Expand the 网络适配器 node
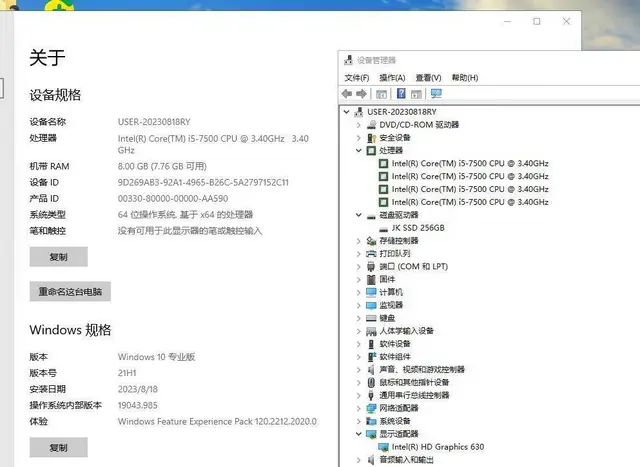The image size is (640, 467). pyautogui.click(x=358, y=409)
